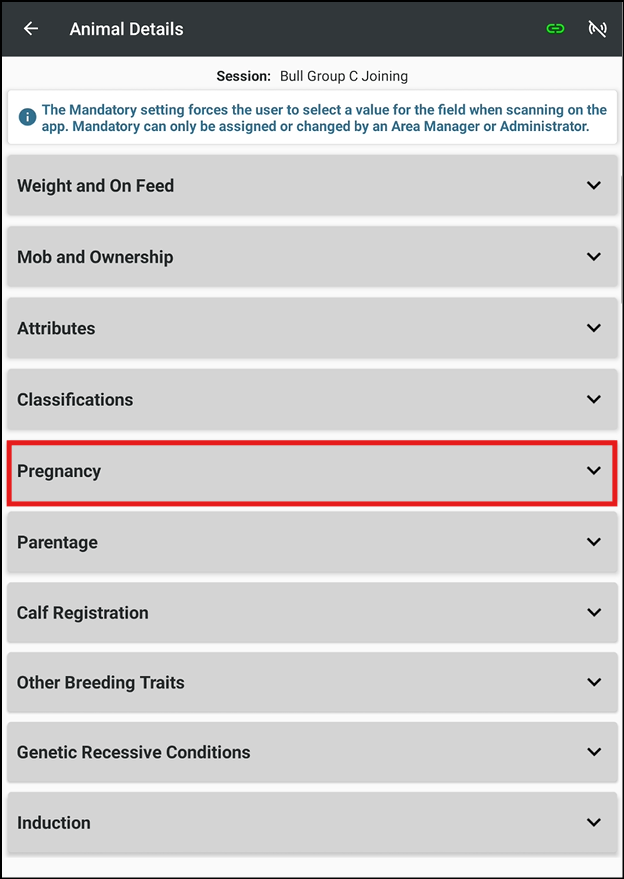Screen dimensions: 624x879
Task: Tap the back arrow icon
Action: [x=31, y=29]
